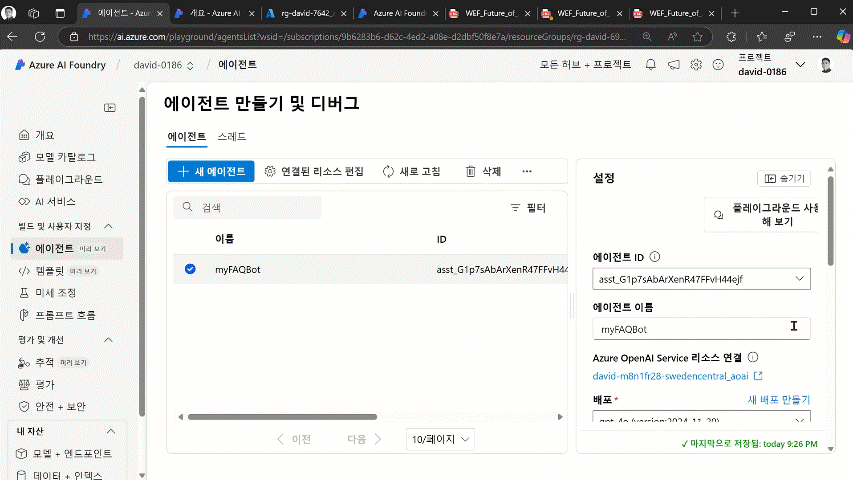Click the 에이전트 이름 text field
The width and height of the screenshot is (853, 480).
coord(690,328)
